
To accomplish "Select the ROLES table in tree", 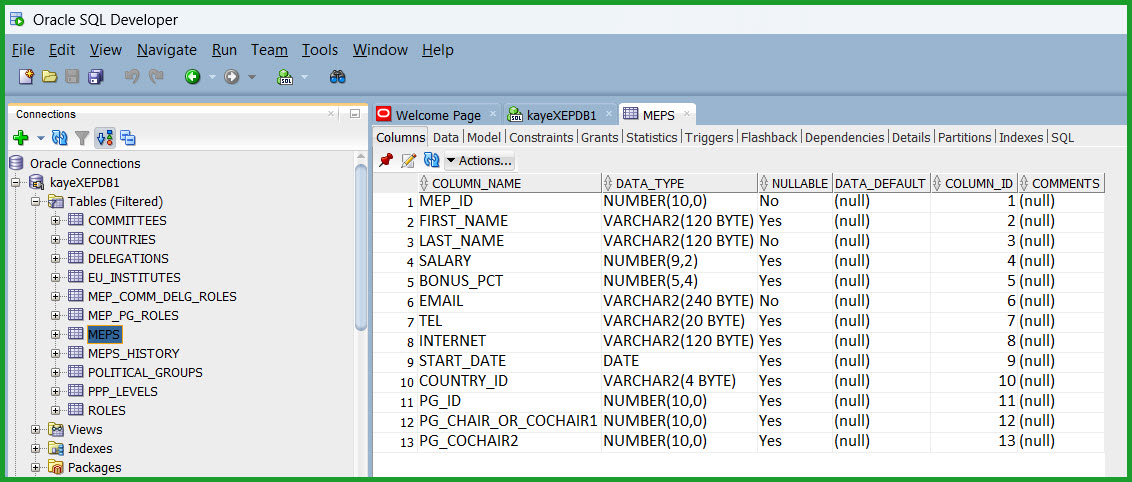I will 107,411.
